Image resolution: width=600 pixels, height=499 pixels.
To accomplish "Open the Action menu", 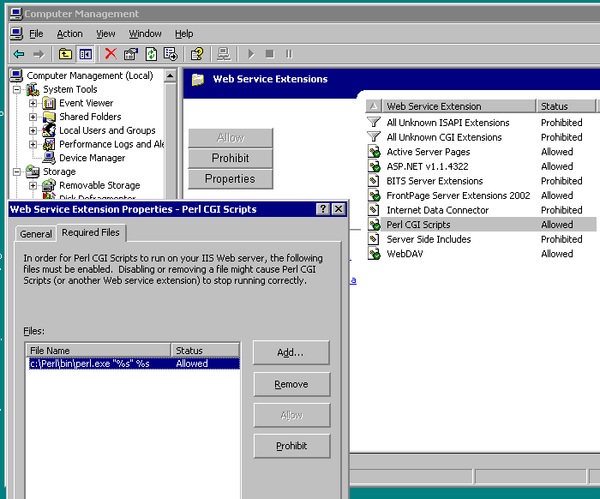I will 70,34.
